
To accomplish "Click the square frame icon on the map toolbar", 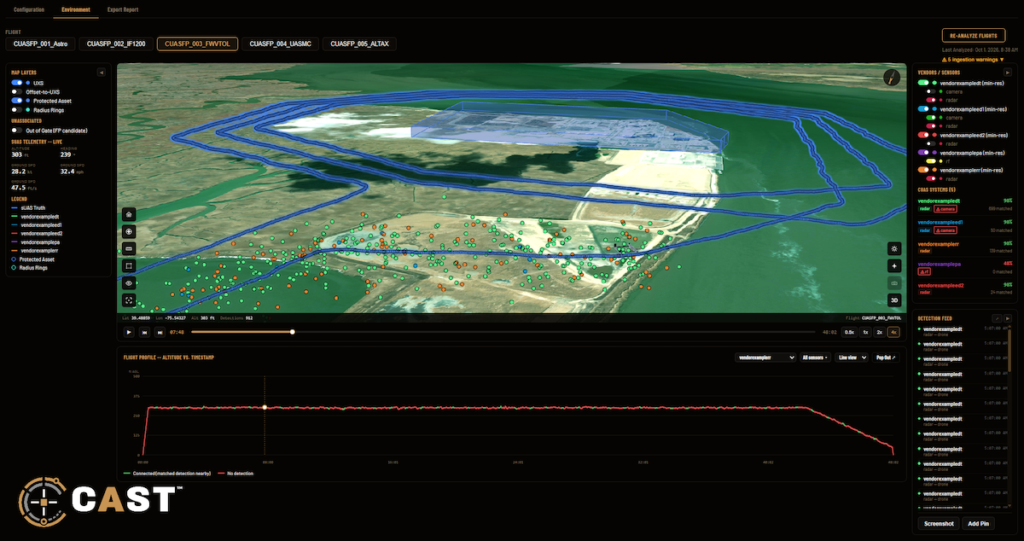I will point(129,266).
